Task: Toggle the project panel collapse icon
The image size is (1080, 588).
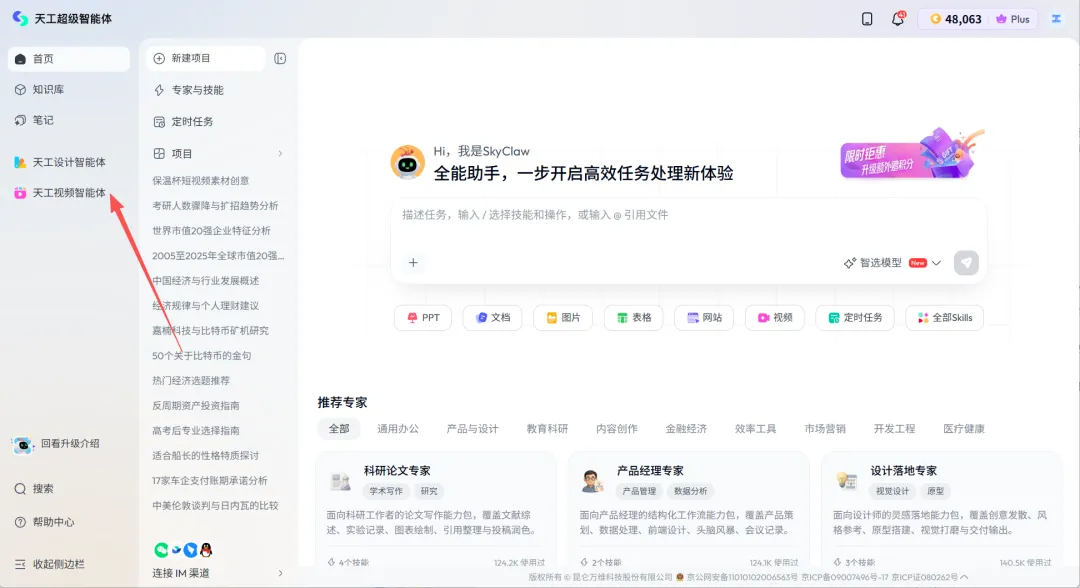Action: [280, 59]
